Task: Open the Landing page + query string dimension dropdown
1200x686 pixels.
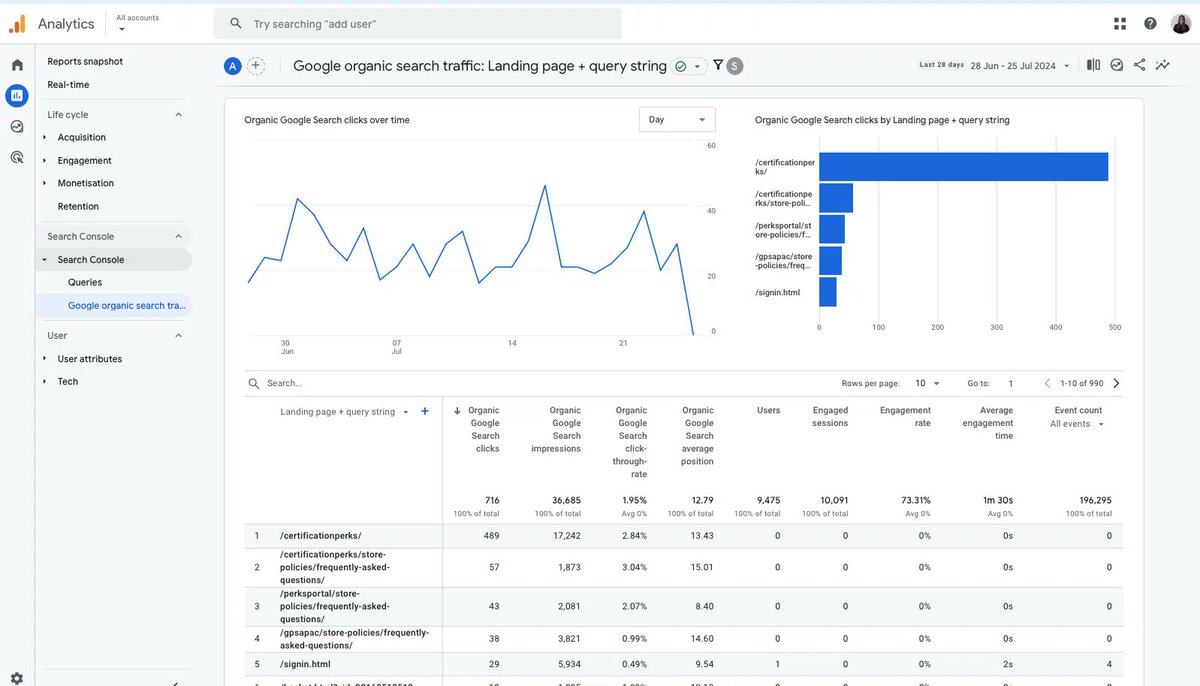Action: (344, 412)
